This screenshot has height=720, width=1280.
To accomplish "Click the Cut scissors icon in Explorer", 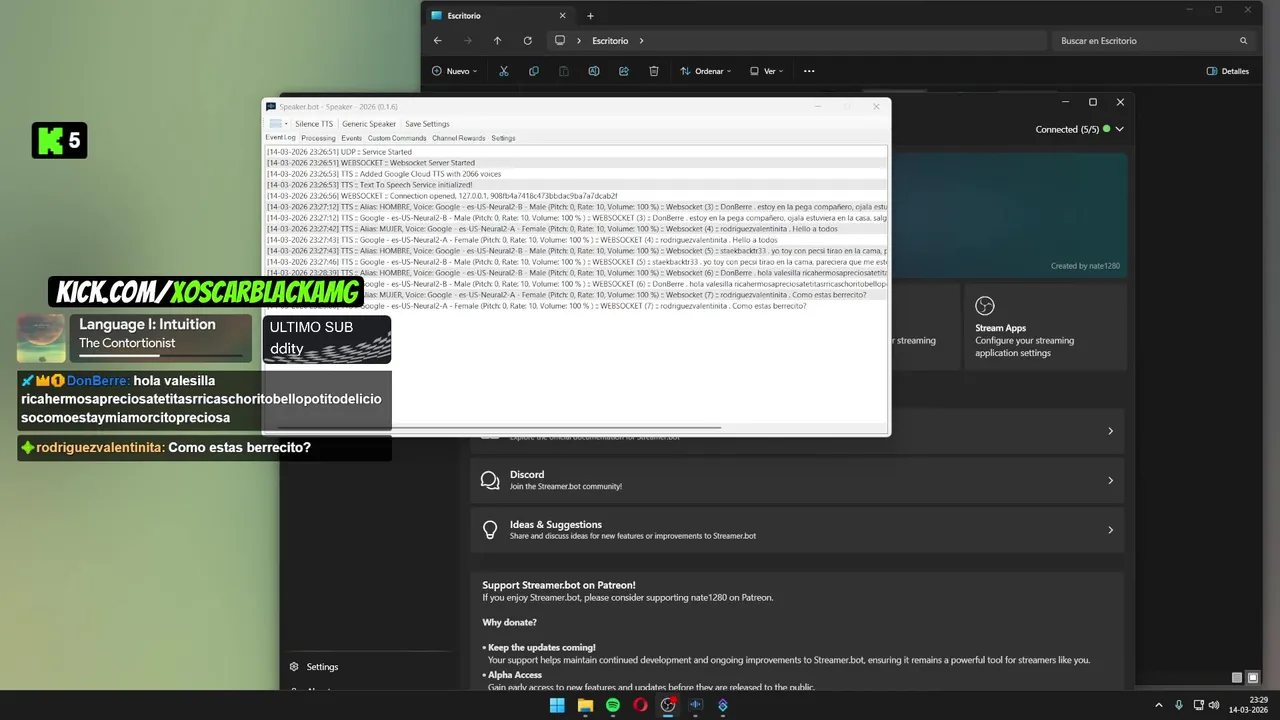I will (x=504, y=71).
